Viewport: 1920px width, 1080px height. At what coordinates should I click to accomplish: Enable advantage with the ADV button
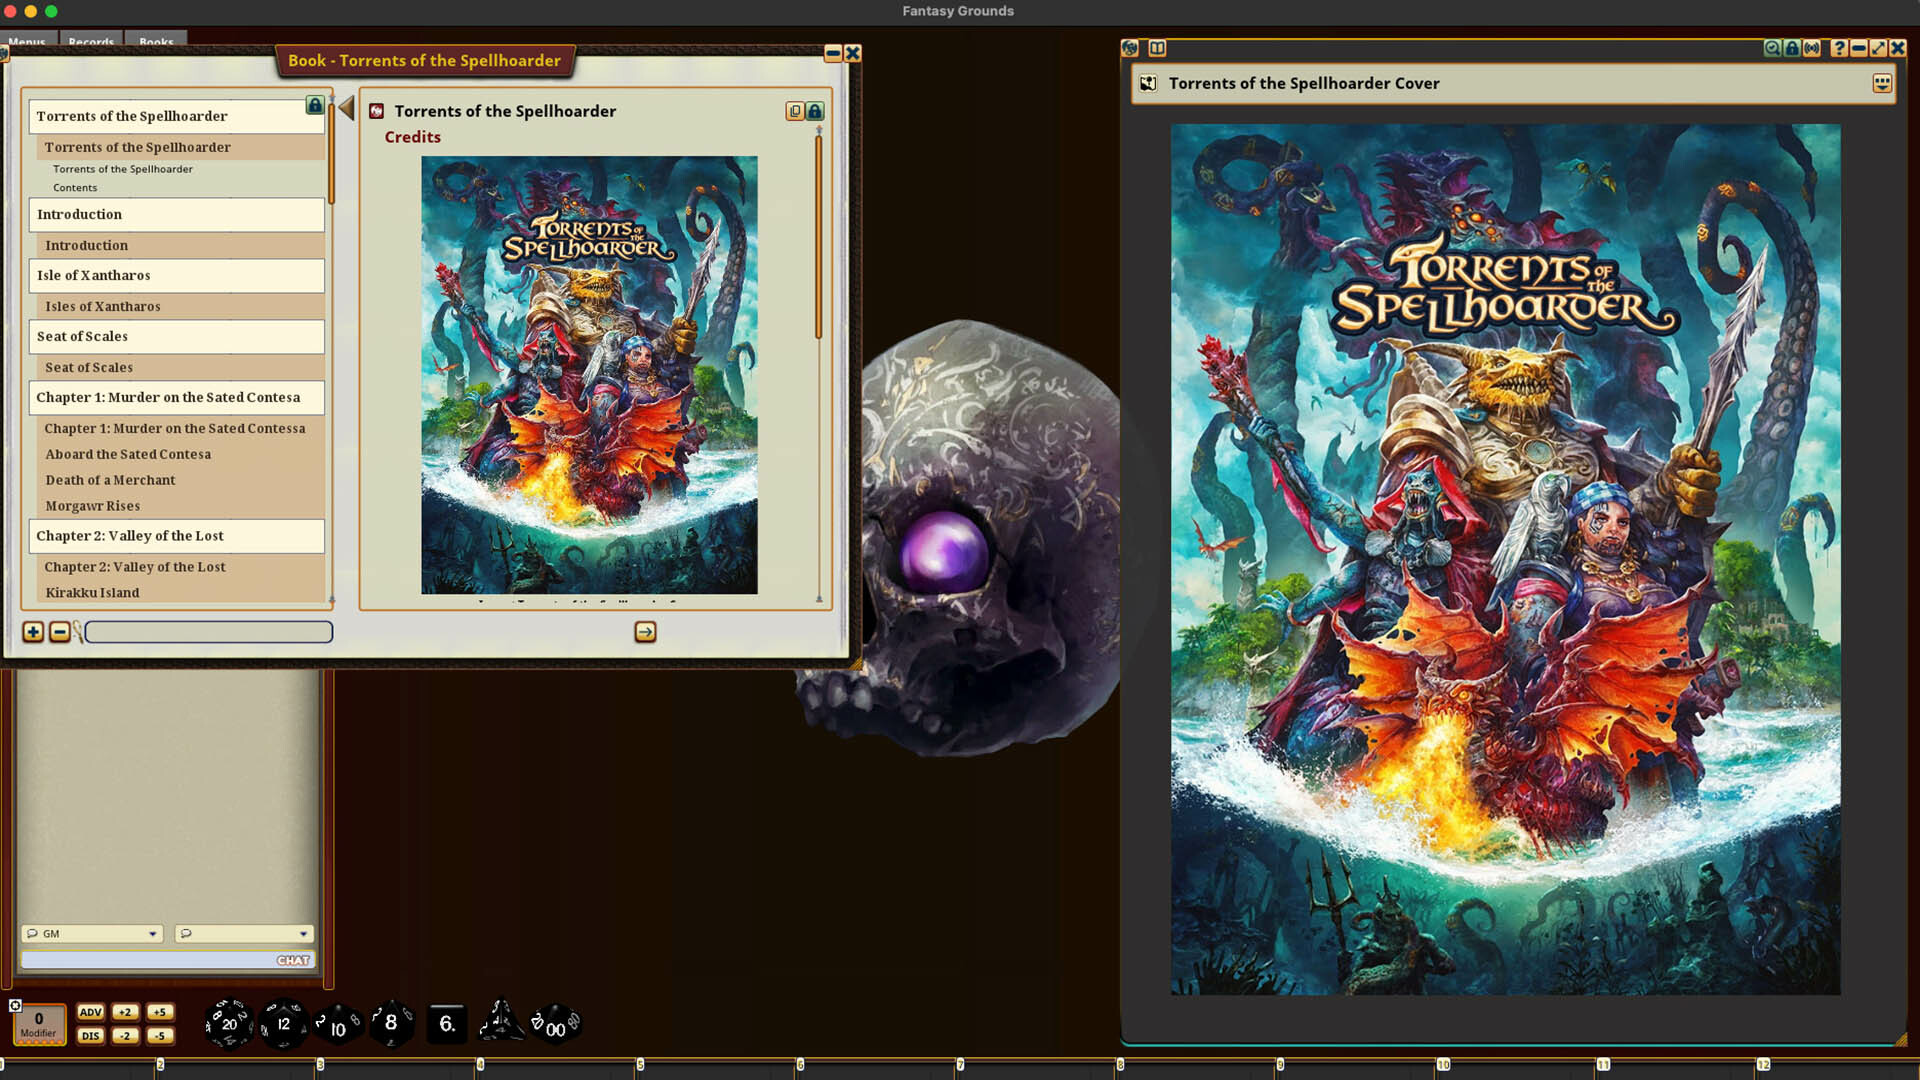[91, 1012]
